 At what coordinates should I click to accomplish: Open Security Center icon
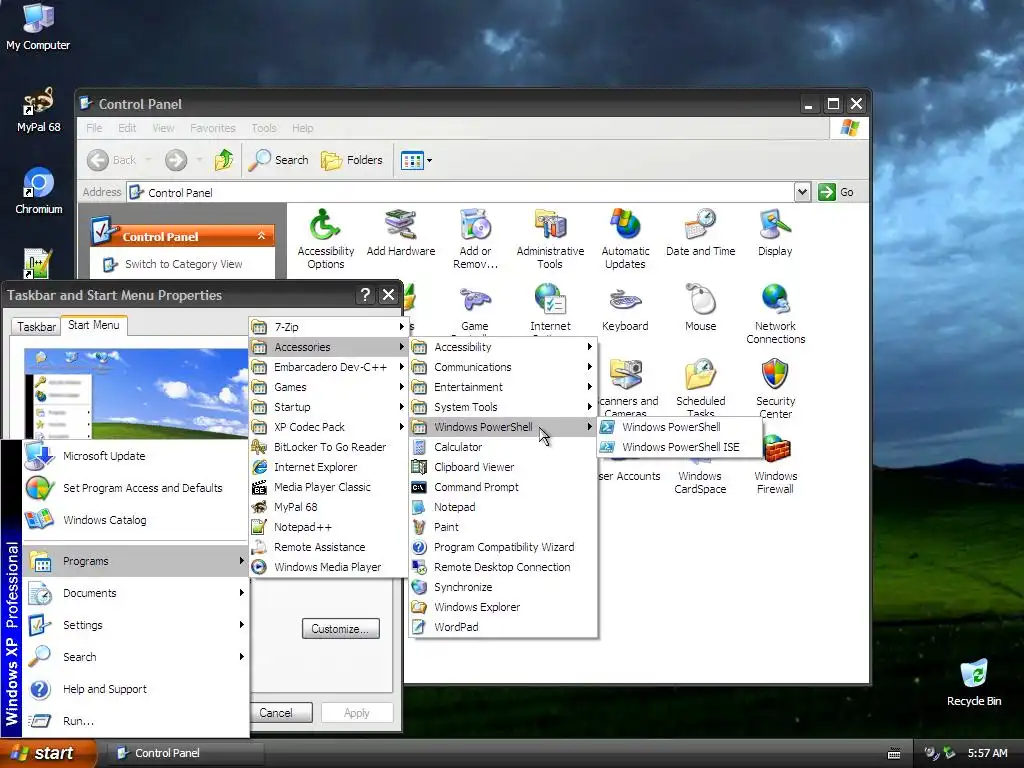click(775, 388)
